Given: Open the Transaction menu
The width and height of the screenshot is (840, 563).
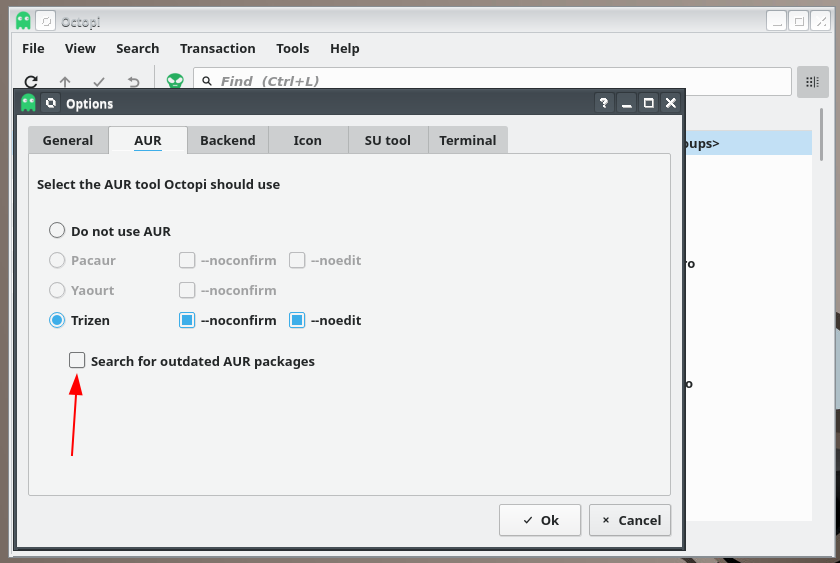Looking at the screenshot, I should click(218, 48).
